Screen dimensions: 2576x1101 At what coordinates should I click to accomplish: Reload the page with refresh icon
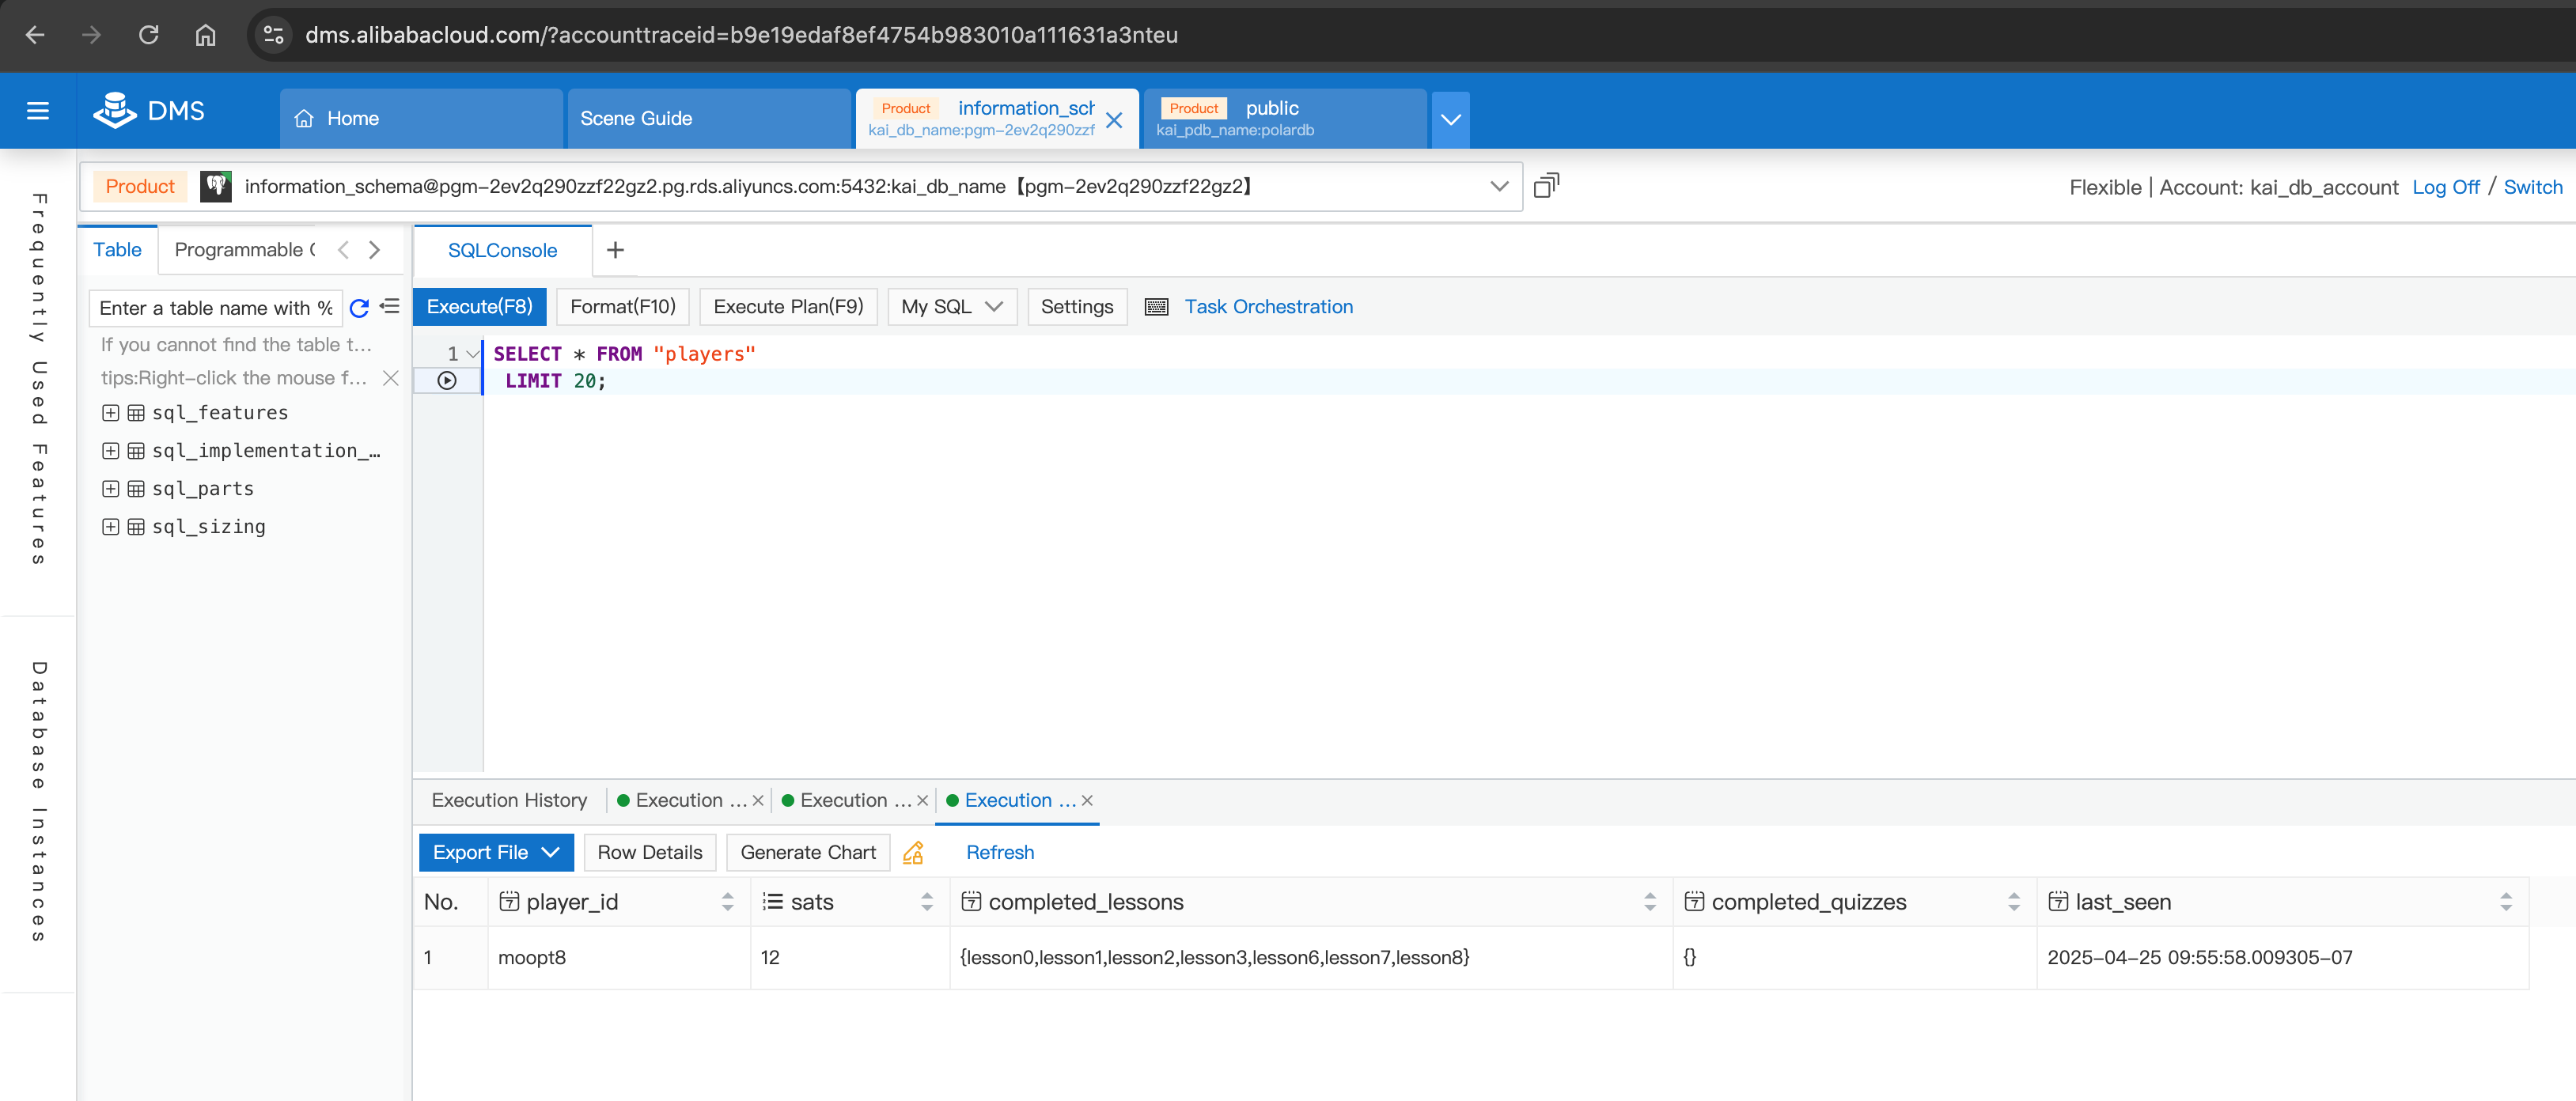tap(149, 35)
